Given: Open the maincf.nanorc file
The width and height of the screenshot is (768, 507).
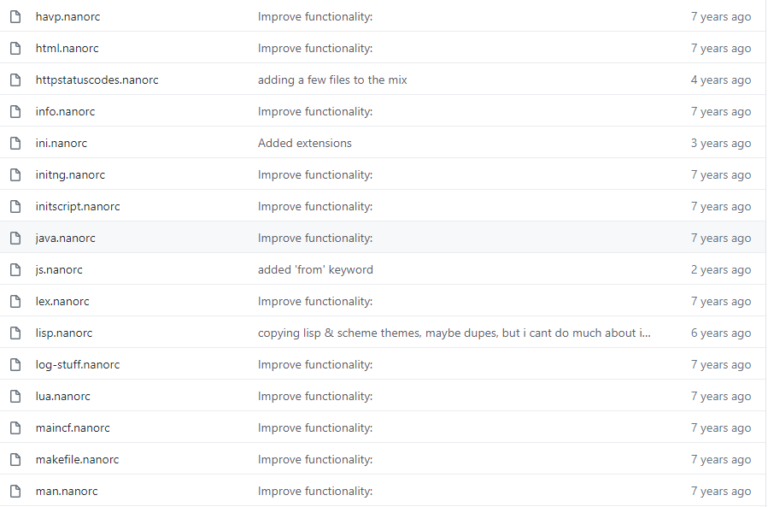Looking at the screenshot, I should tap(72, 428).
